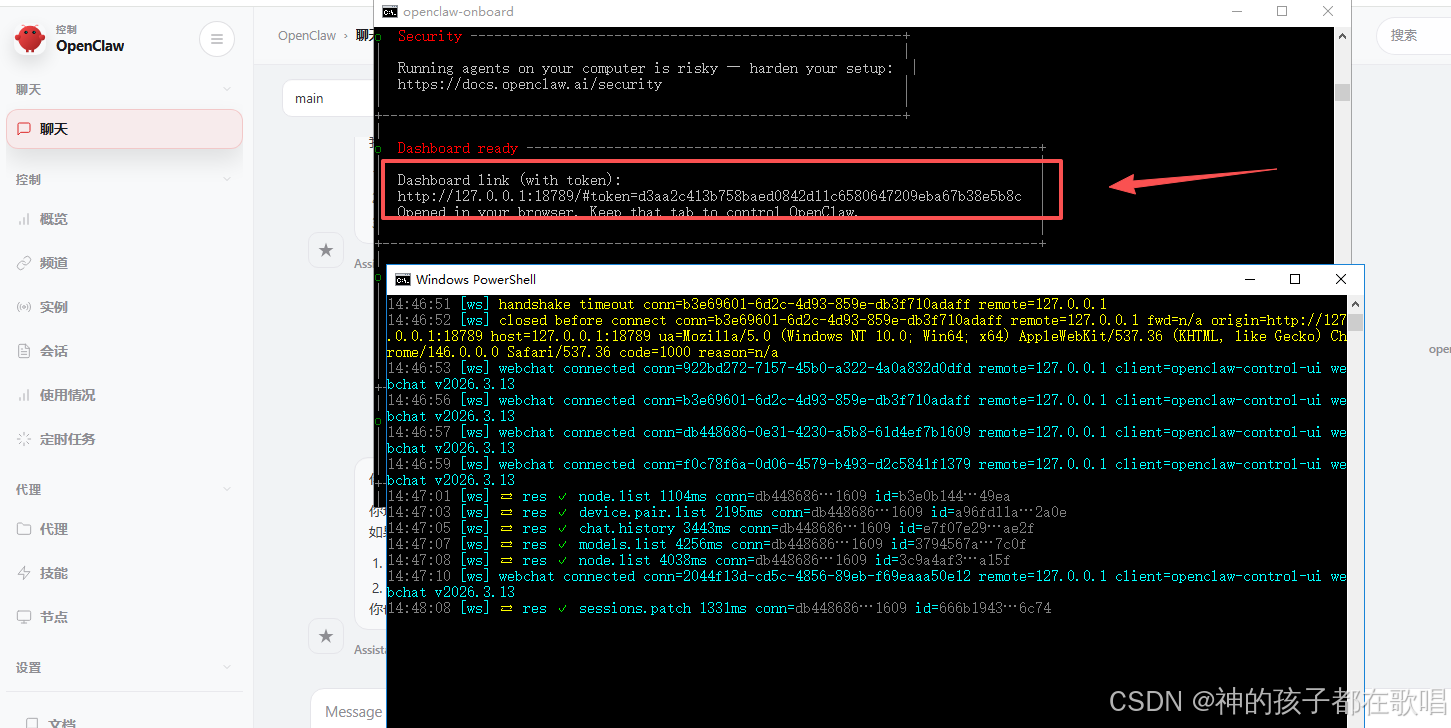The width and height of the screenshot is (1451, 728).
Task: Click the 'handshake timeout' log line
Action: [x=747, y=304]
